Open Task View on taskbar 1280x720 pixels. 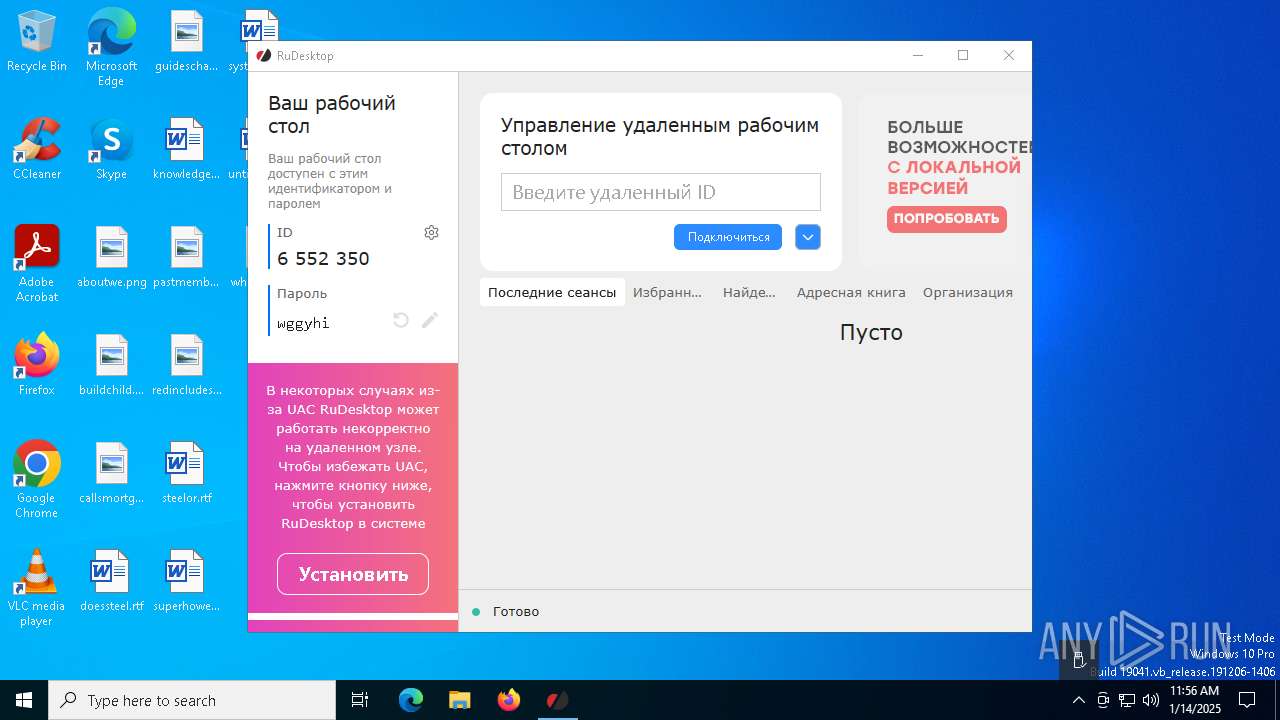360,700
